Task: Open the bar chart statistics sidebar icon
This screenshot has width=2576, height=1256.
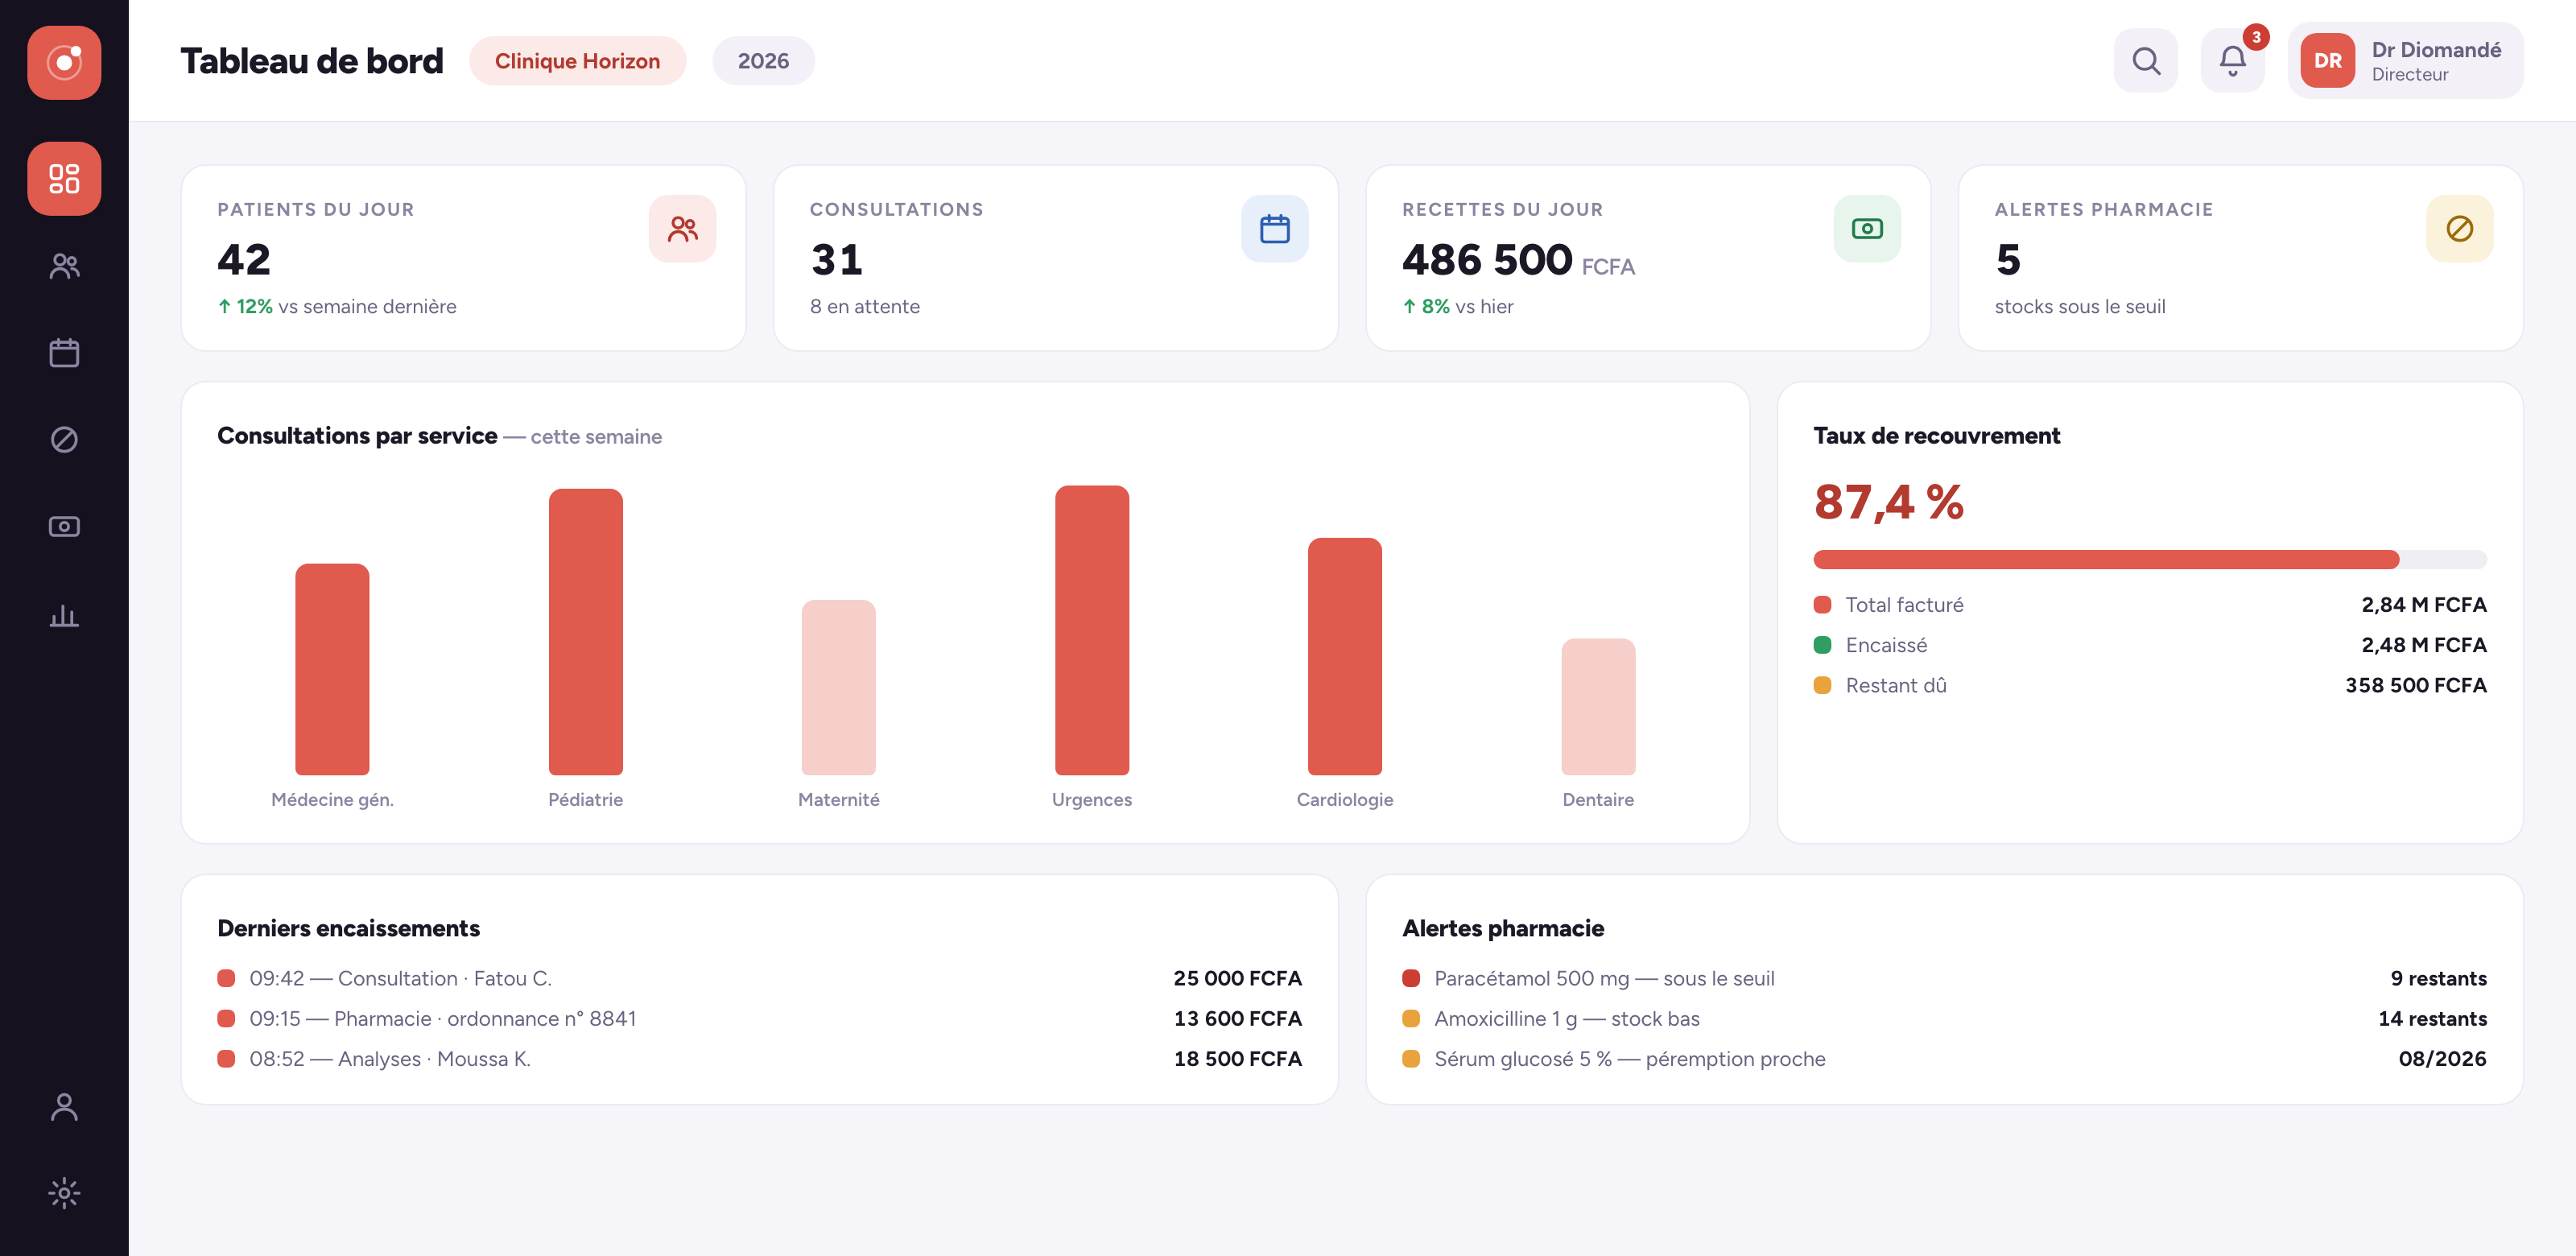Action: click(x=64, y=614)
